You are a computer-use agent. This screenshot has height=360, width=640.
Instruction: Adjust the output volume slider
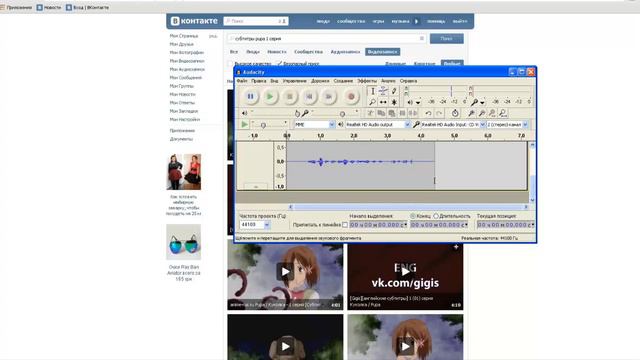click(x=273, y=113)
